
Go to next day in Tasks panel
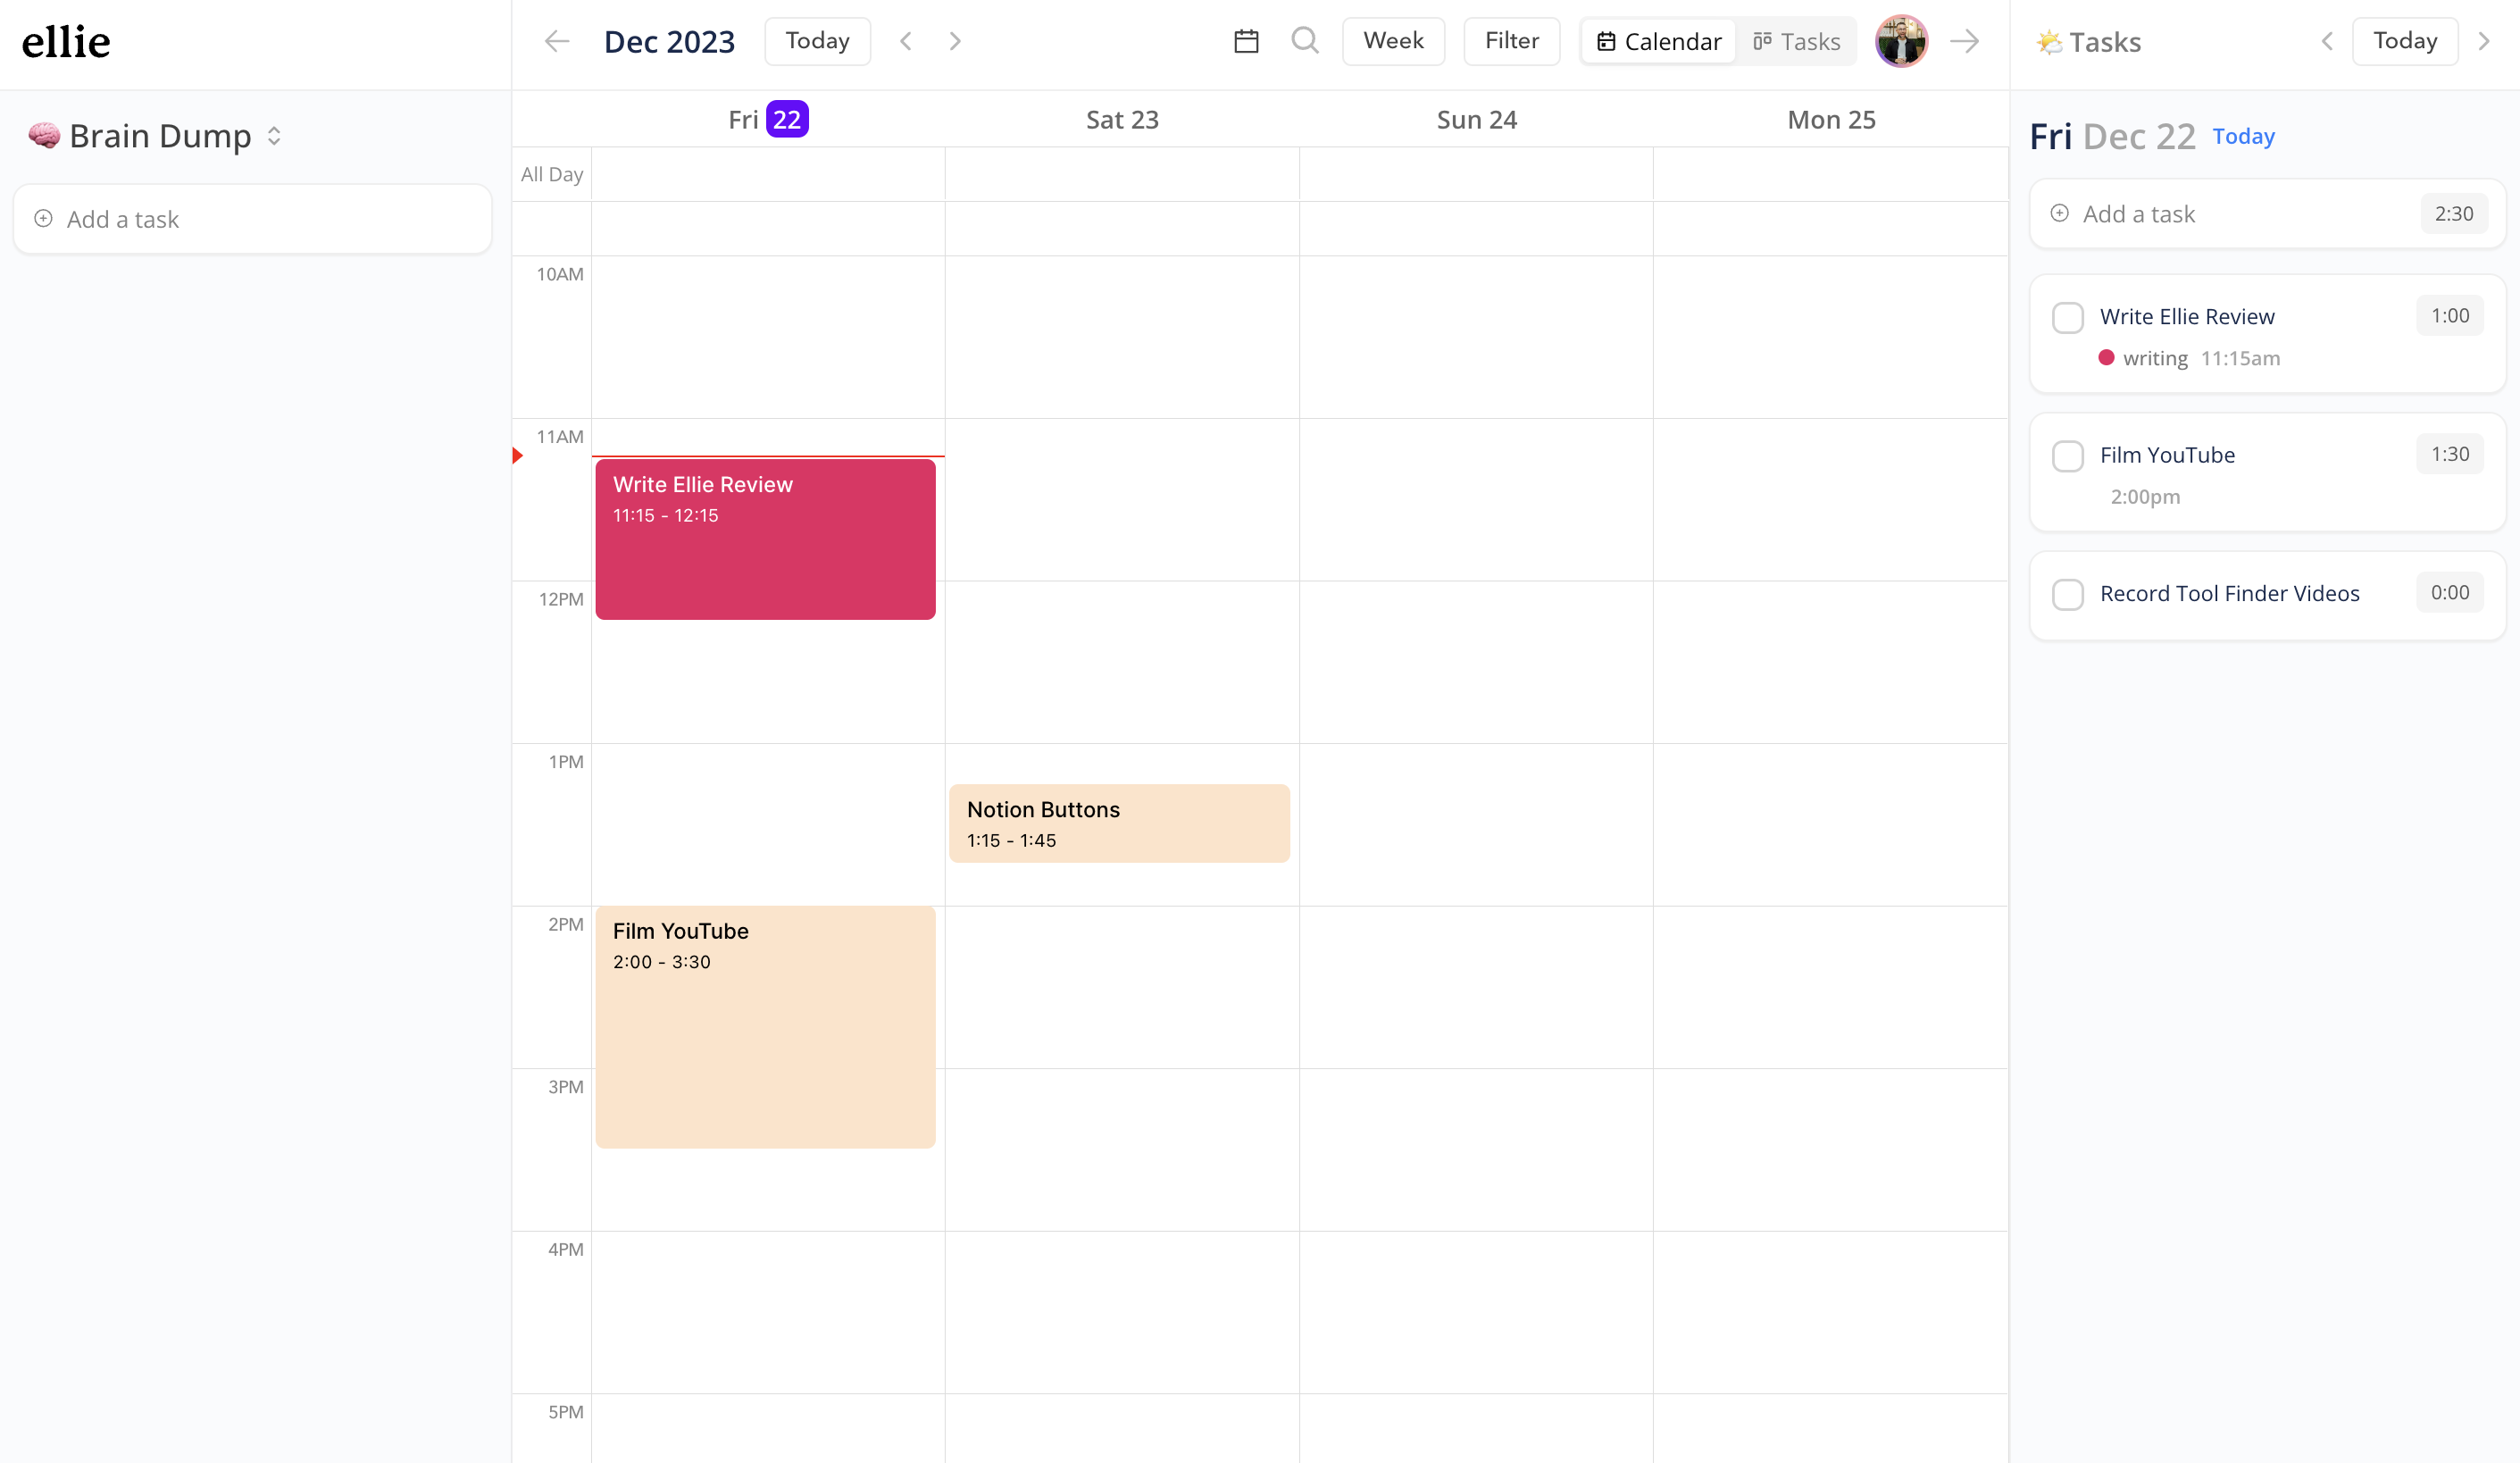point(2484,41)
